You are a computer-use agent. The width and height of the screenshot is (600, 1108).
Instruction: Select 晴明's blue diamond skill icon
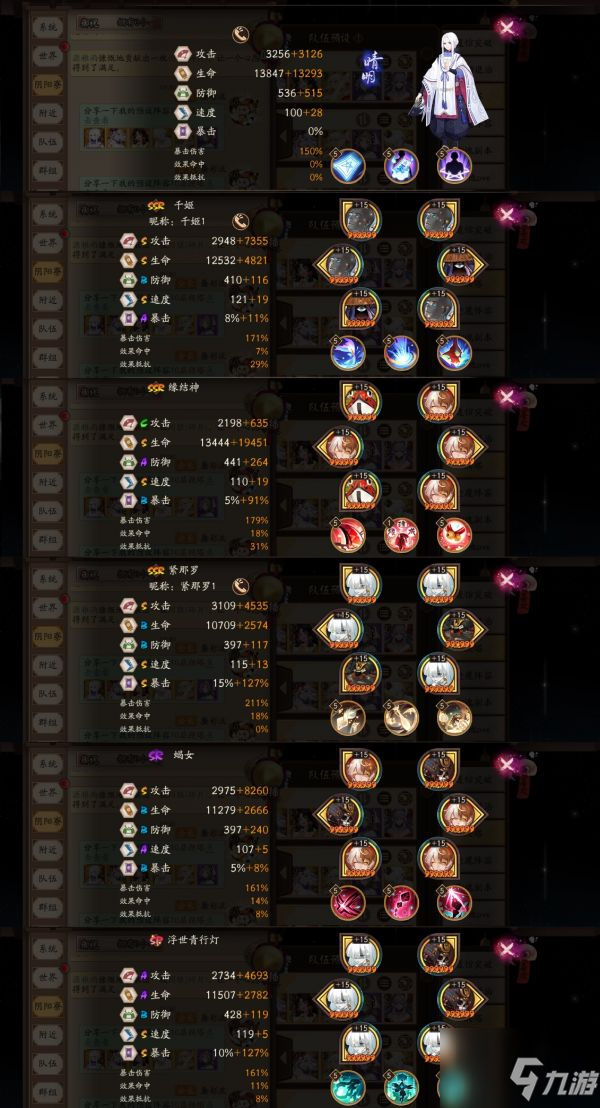(x=348, y=166)
